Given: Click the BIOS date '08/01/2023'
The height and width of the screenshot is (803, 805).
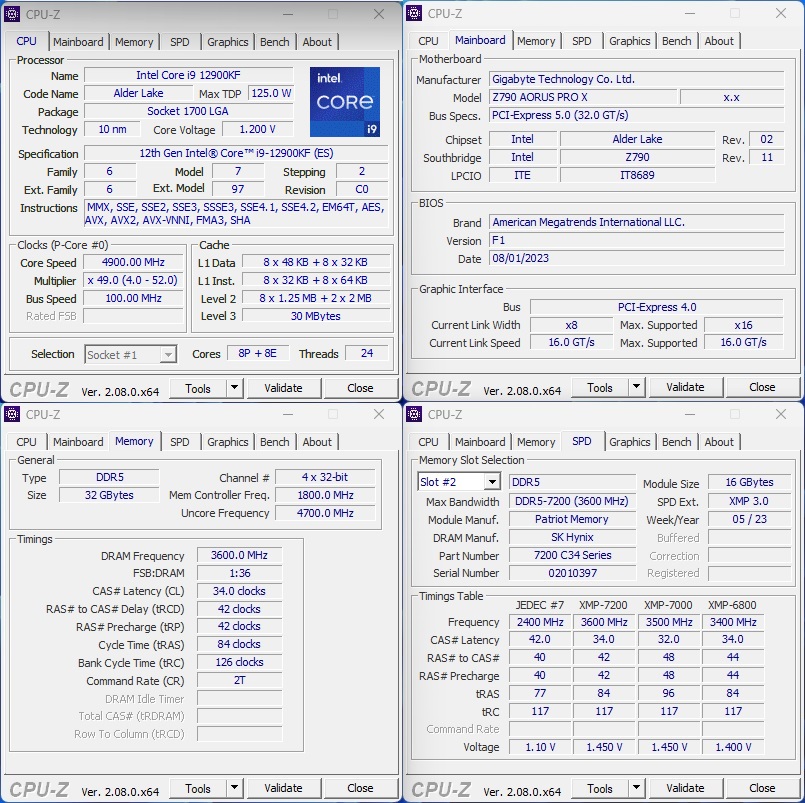Looking at the screenshot, I should [637, 258].
